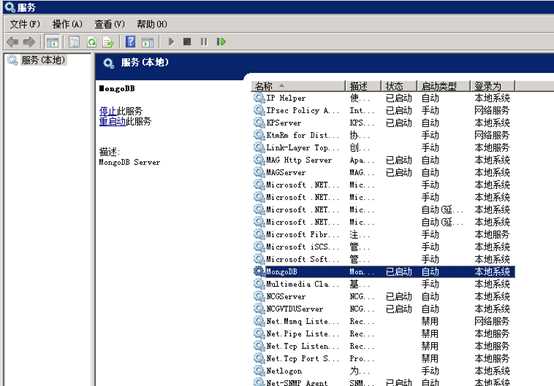Select the Link-Layer Top... service name
Image resolution: width=554 pixels, height=386 pixels.
point(303,148)
